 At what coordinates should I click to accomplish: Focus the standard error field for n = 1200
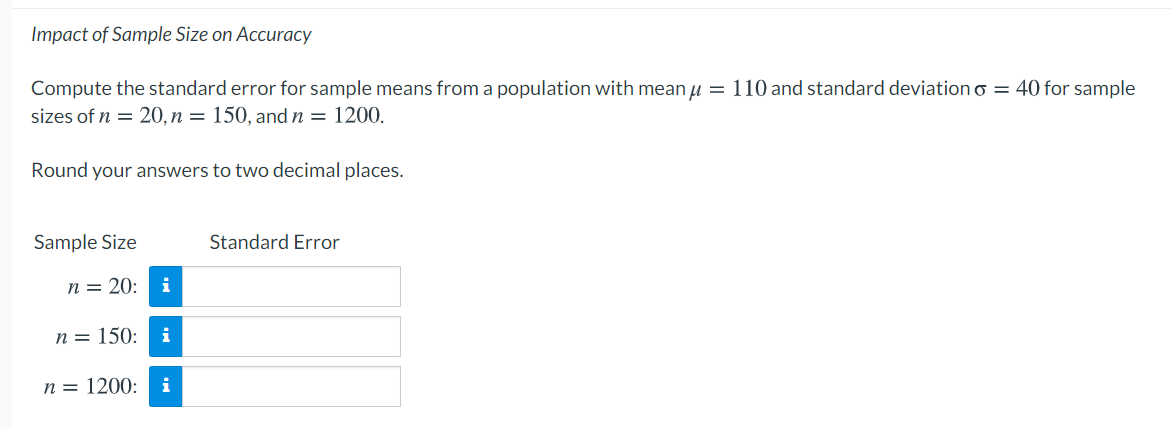[x=291, y=386]
